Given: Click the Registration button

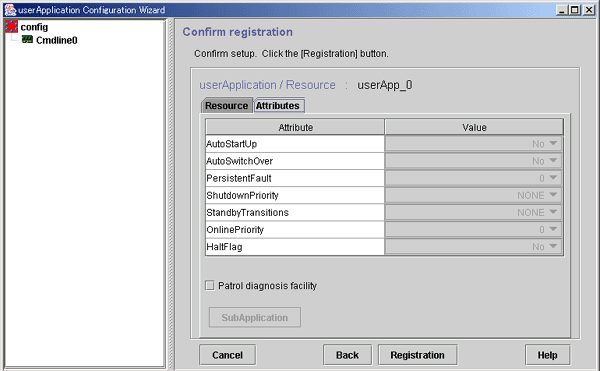Looking at the screenshot, I should coord(417,355).
